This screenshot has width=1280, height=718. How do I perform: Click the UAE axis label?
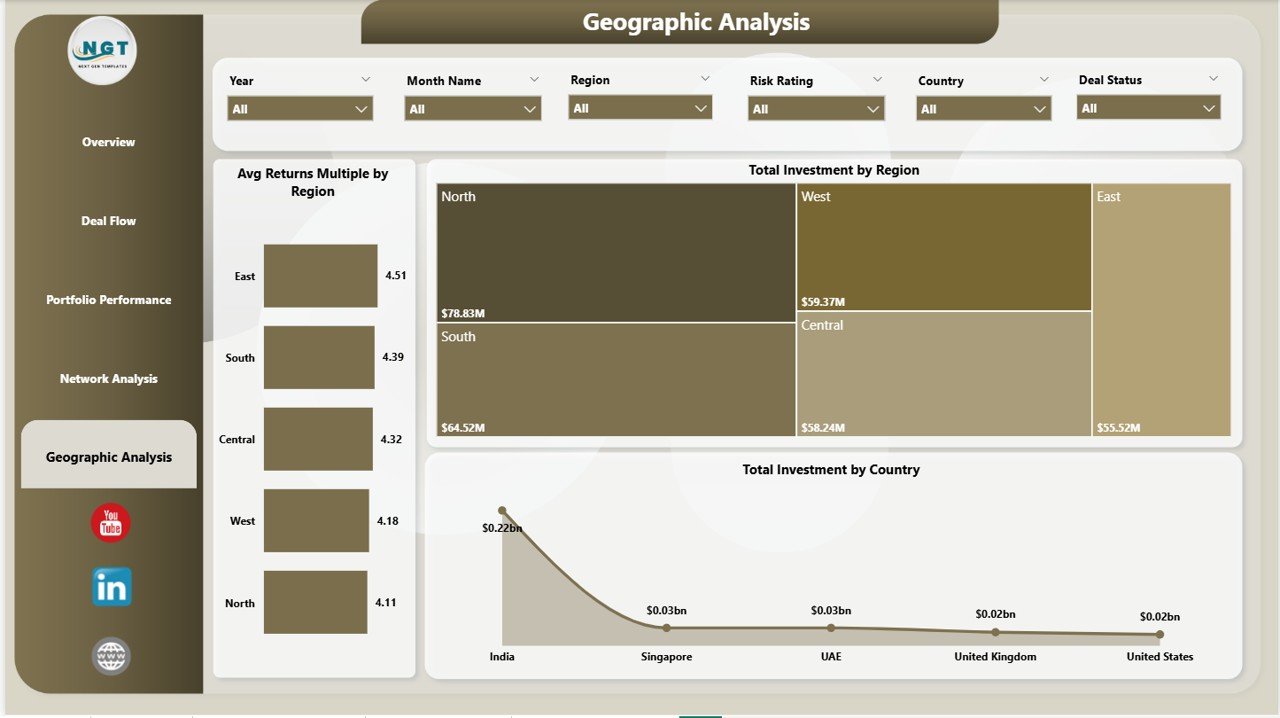click(831, 657)
